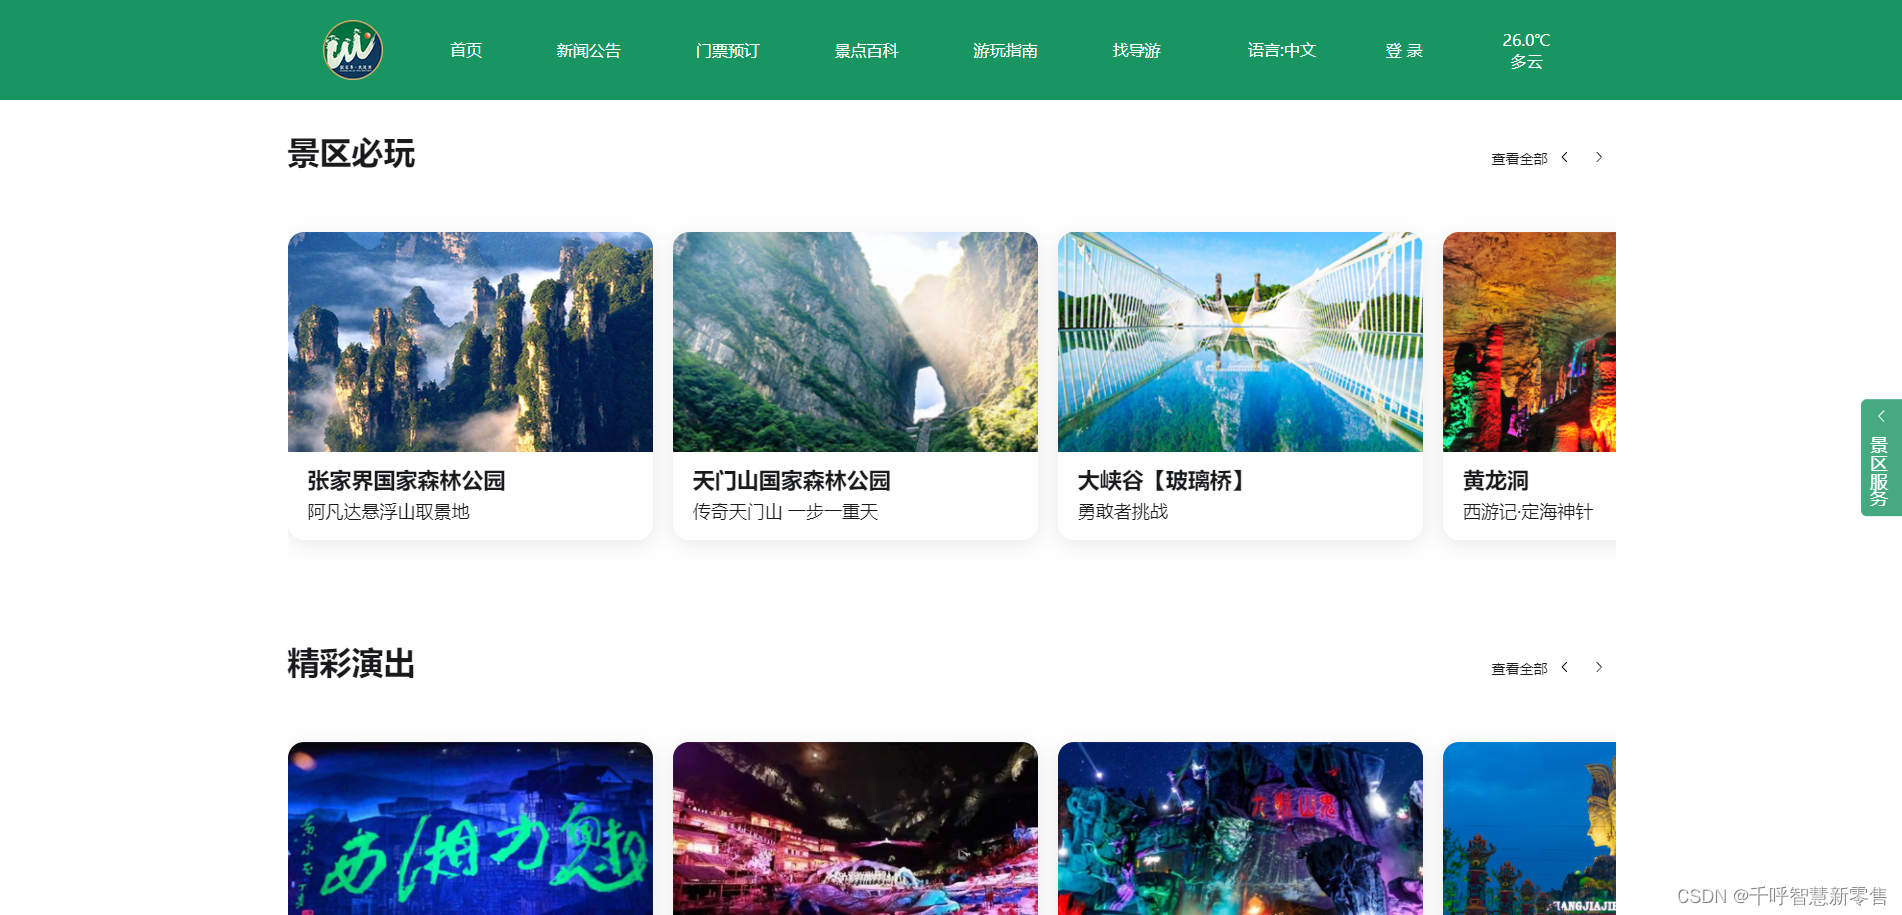This screenshot has width=1902, height=915.
Task: Open the fourth 精彩演出 golden statue thumbnail
Action: [x=1529, y=828]
